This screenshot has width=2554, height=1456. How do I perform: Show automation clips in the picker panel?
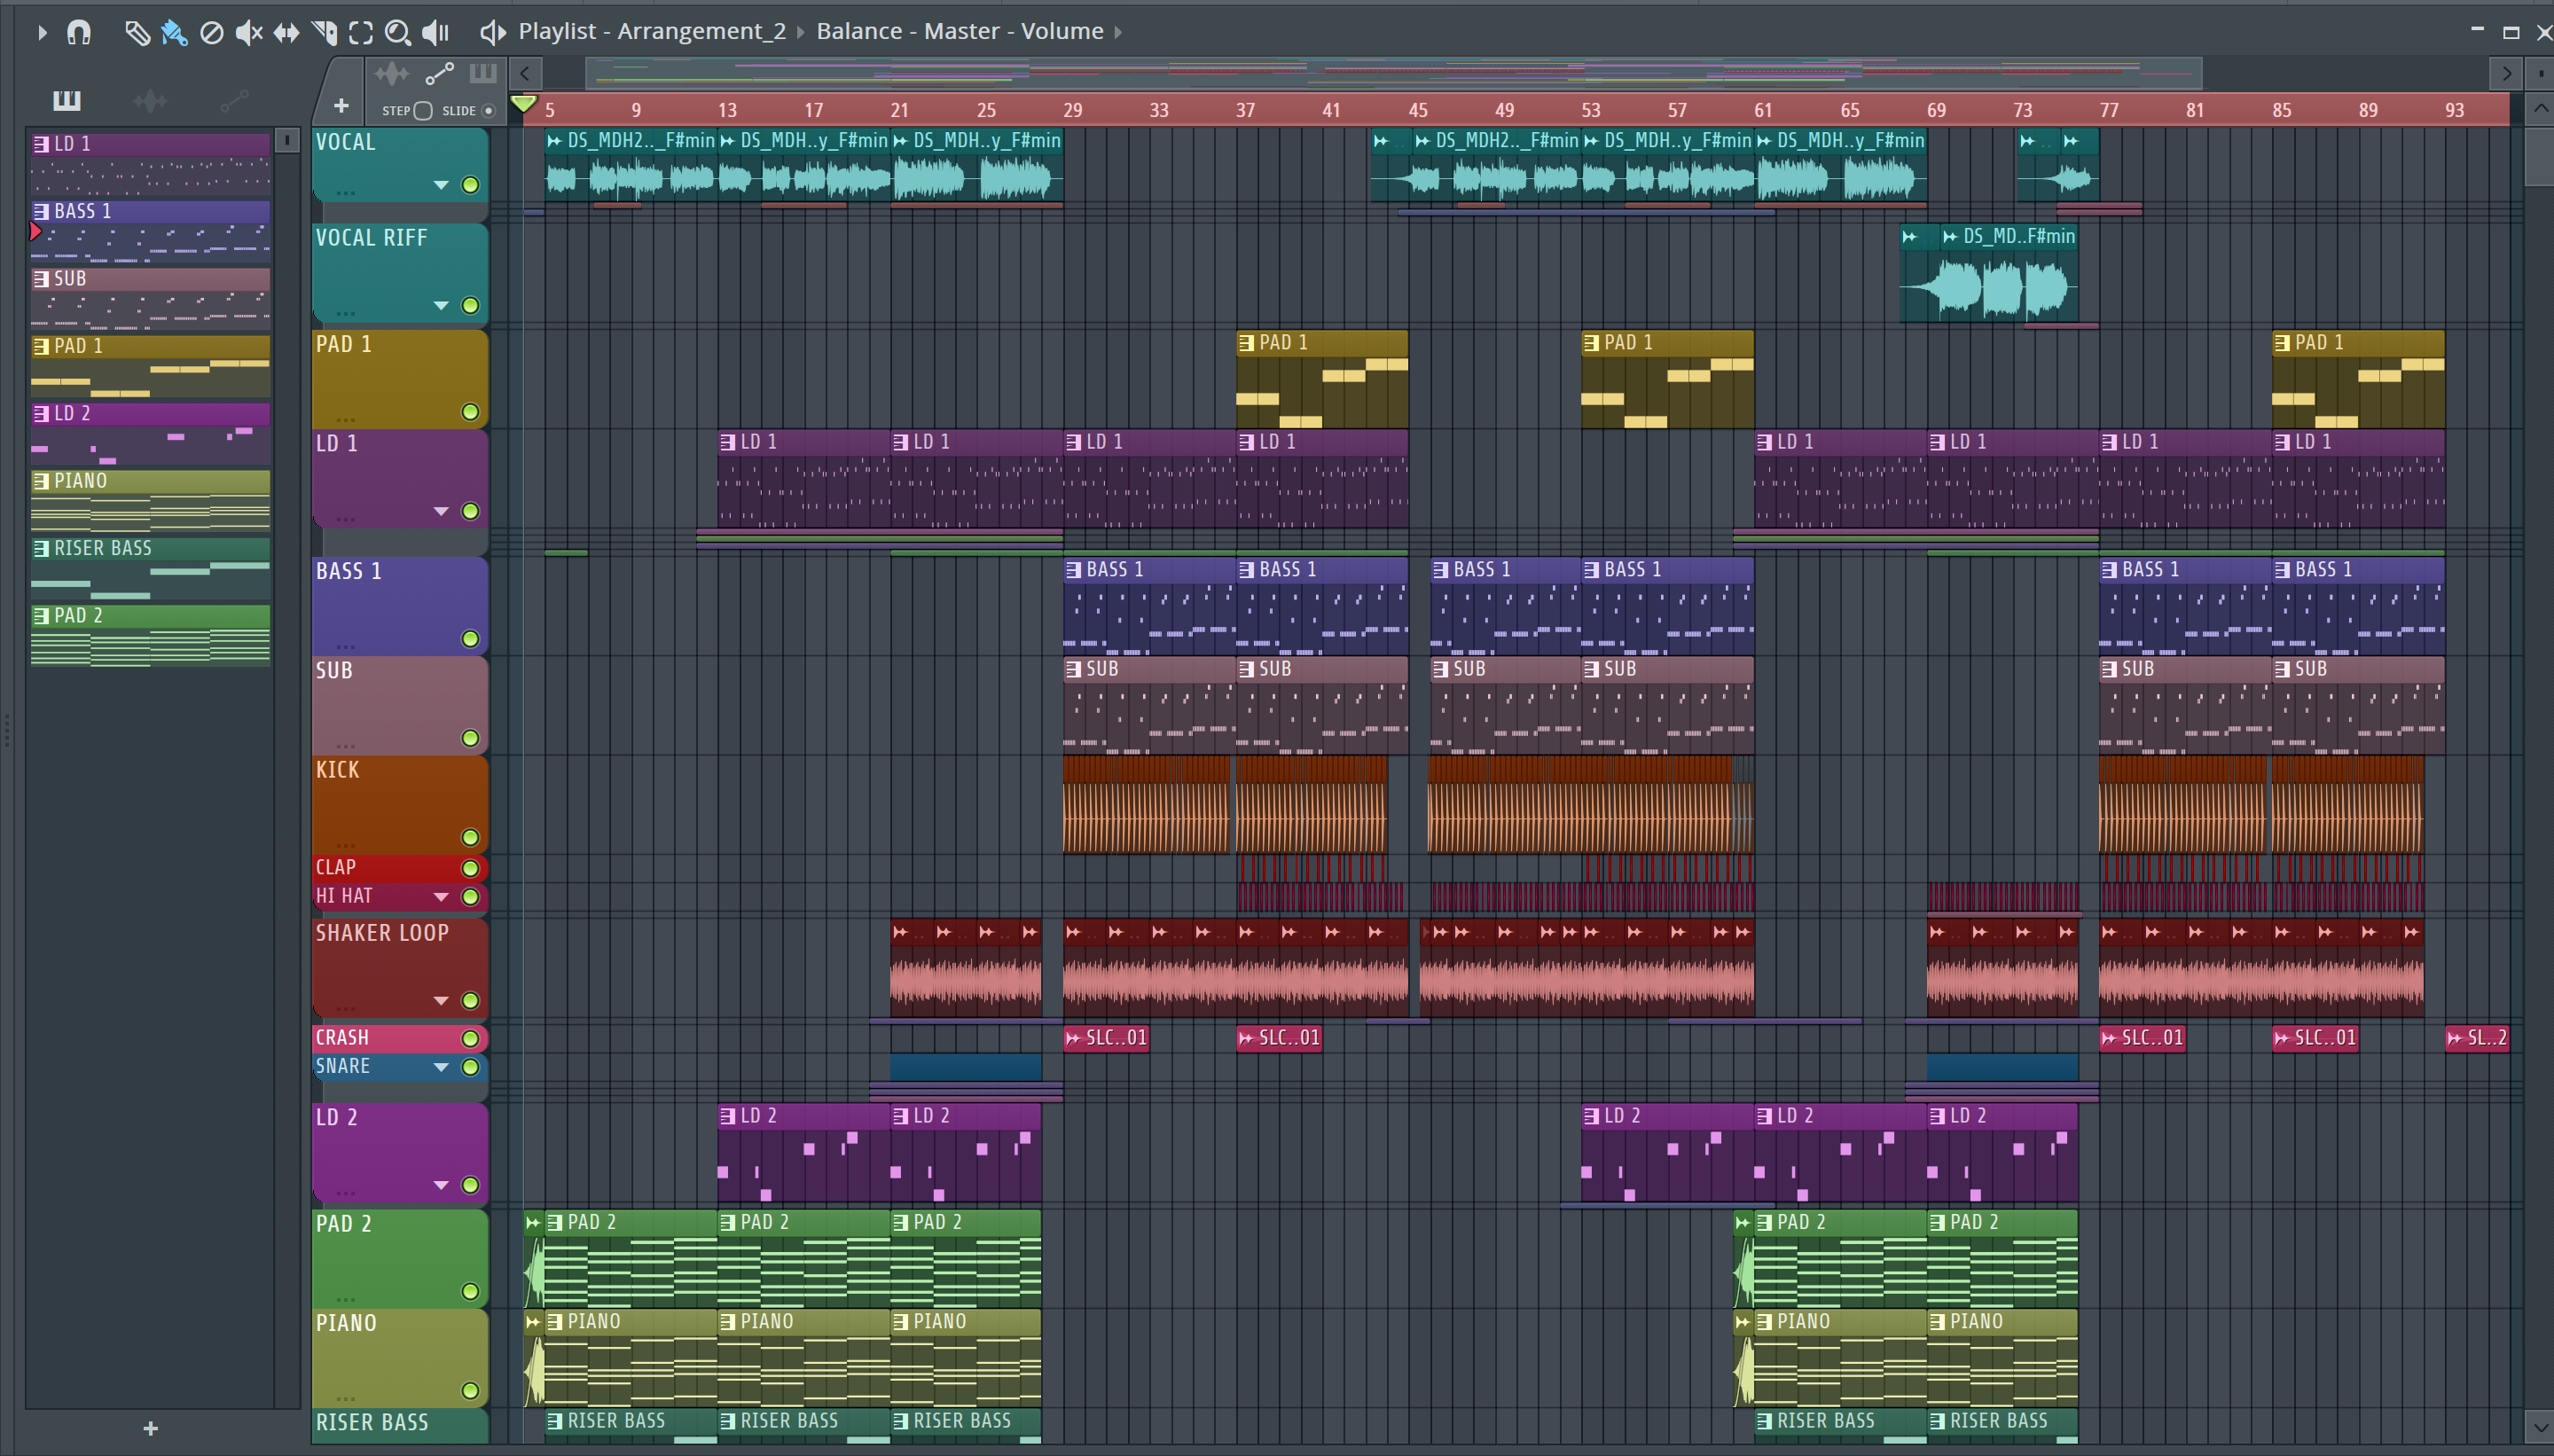(x=234, y=100)
